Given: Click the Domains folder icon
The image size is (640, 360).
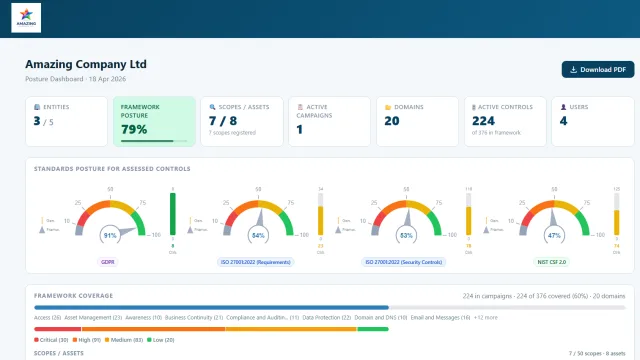Looking at the screenshot, I should pyautogui.click(x=388, y=107).
